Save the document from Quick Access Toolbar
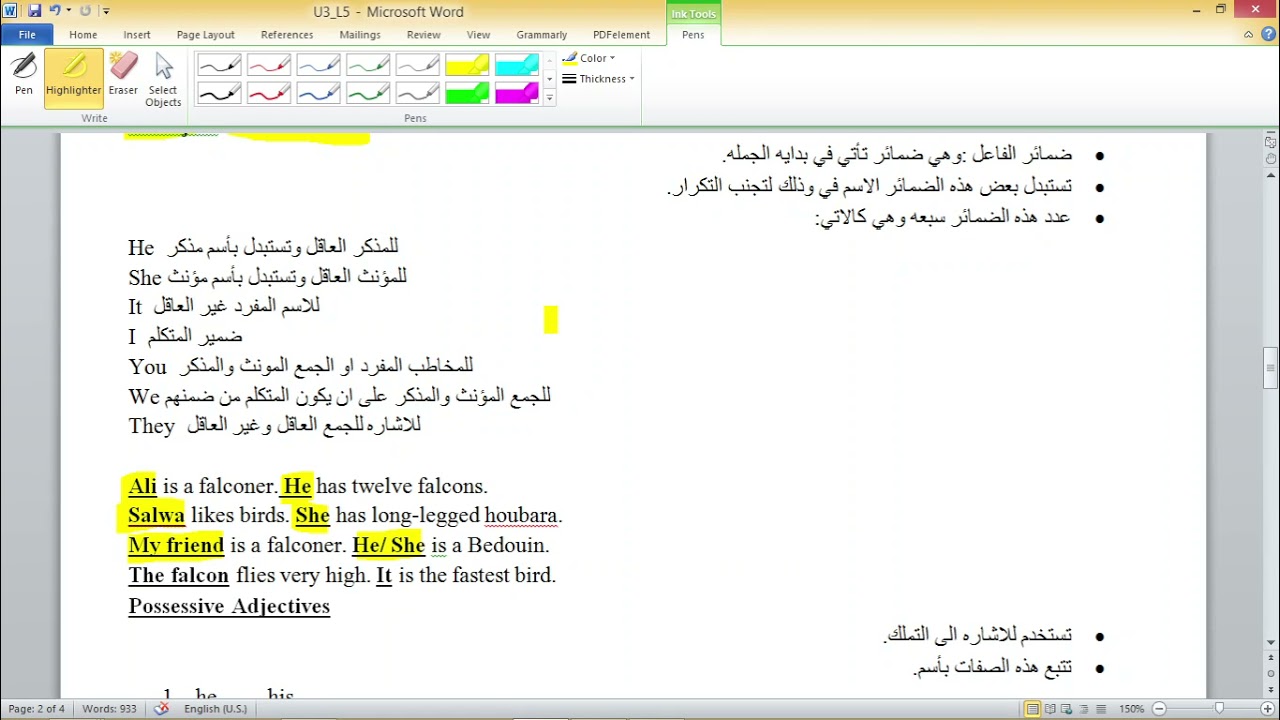 [34, 11]
